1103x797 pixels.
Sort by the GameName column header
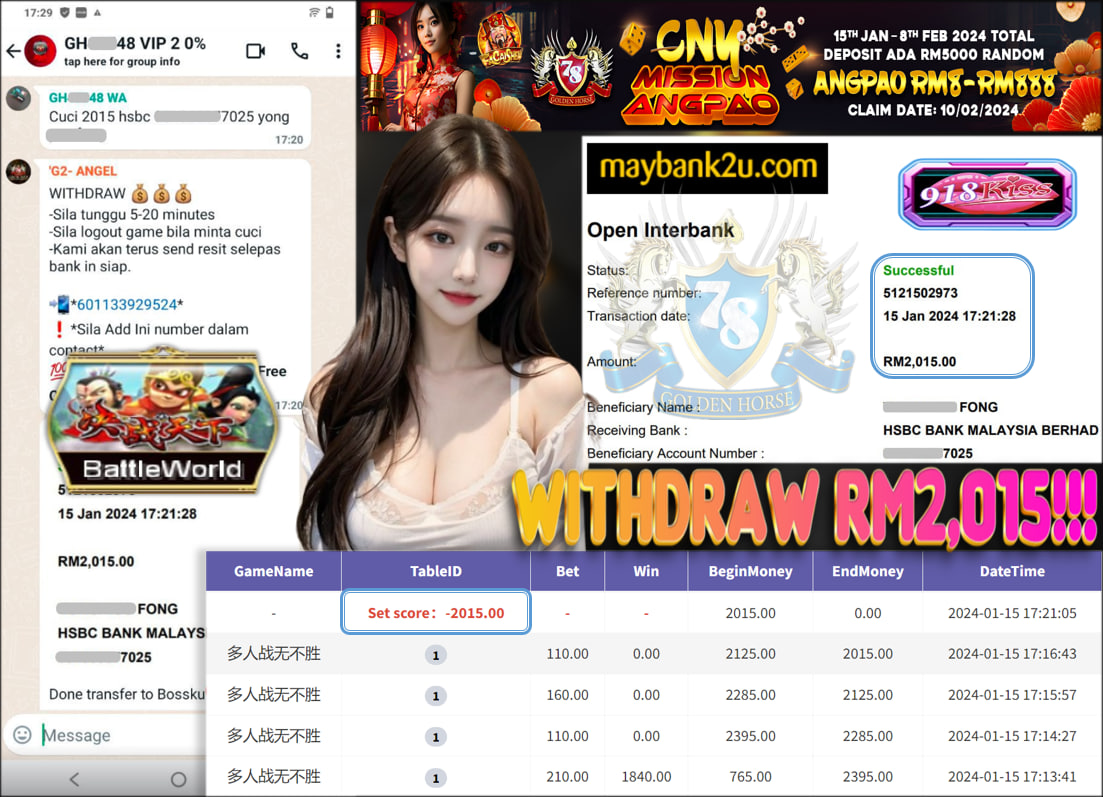[x=274, y=571]
